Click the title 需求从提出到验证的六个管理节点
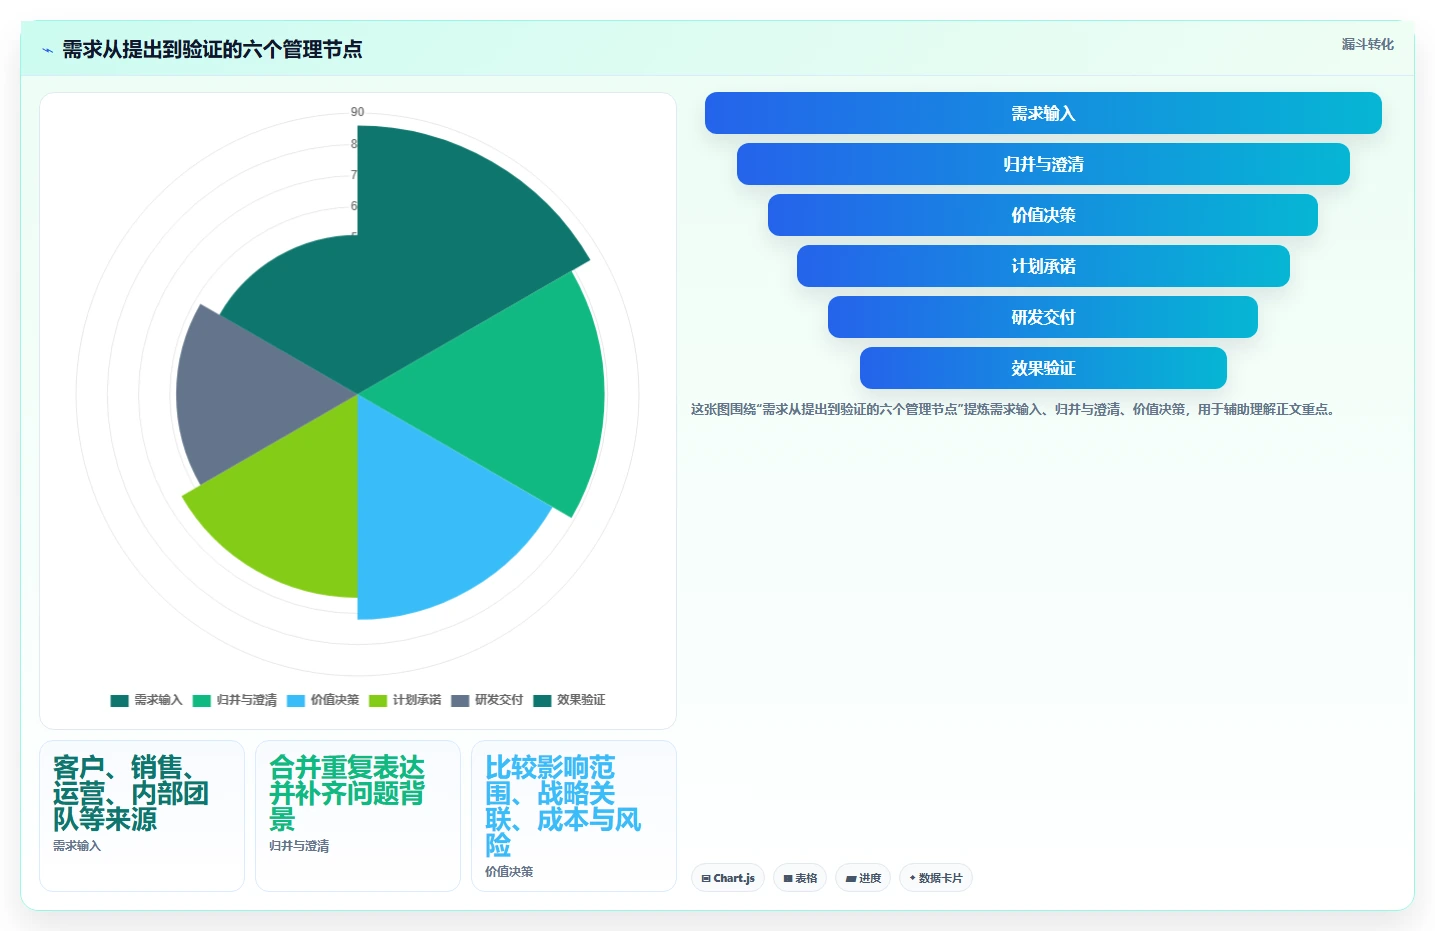This screenshot has height=931, width=1435. (212, 49)
